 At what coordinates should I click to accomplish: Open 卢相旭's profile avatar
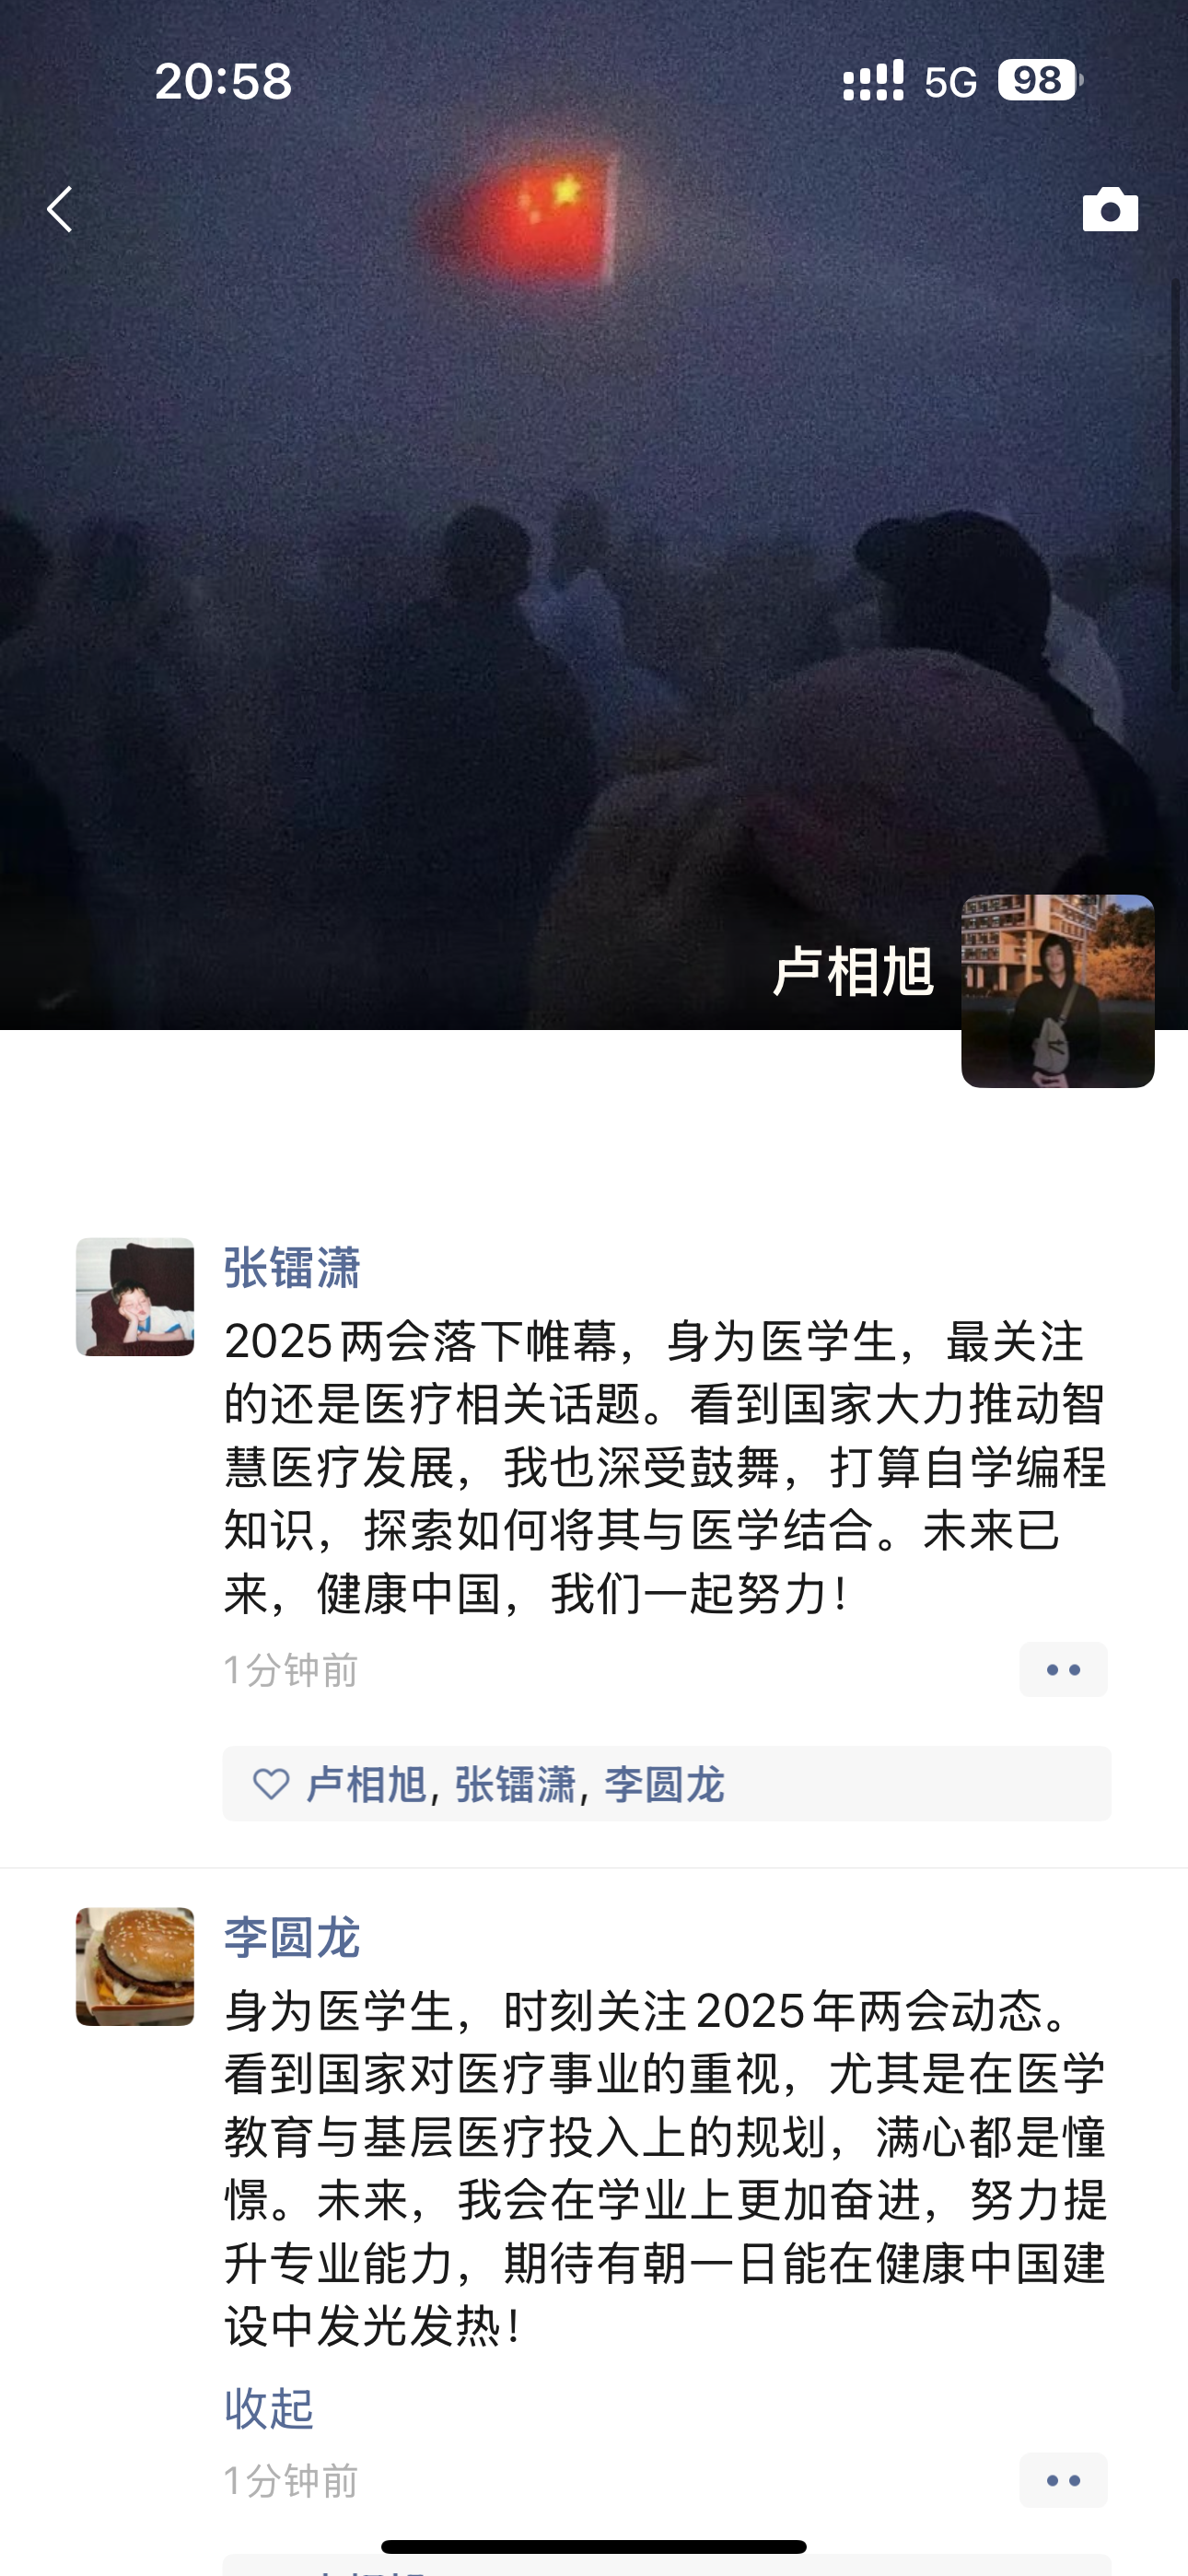pyautogui.click(x=1057, y=990)
